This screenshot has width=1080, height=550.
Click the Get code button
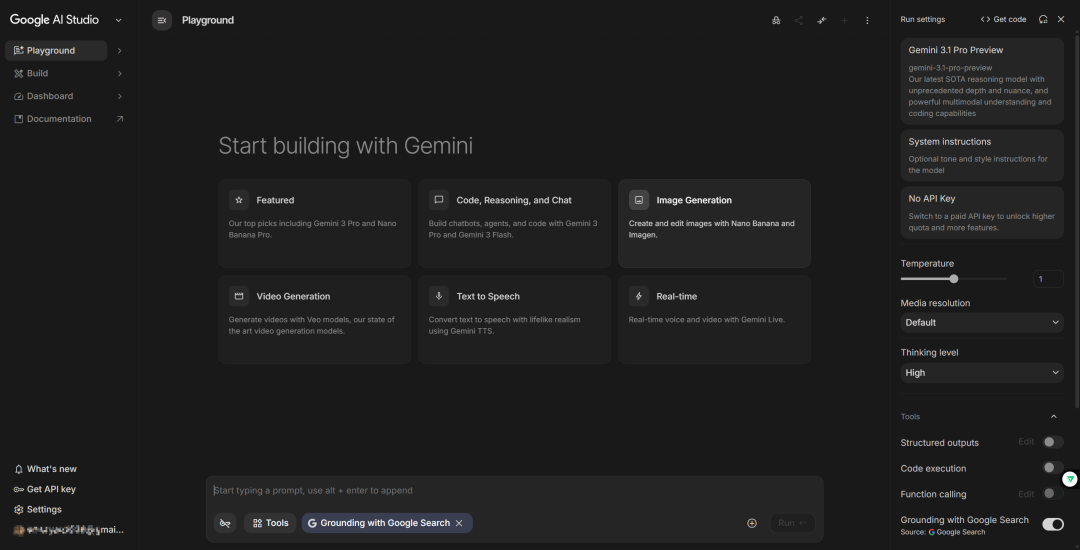[x=1003, y=19]
